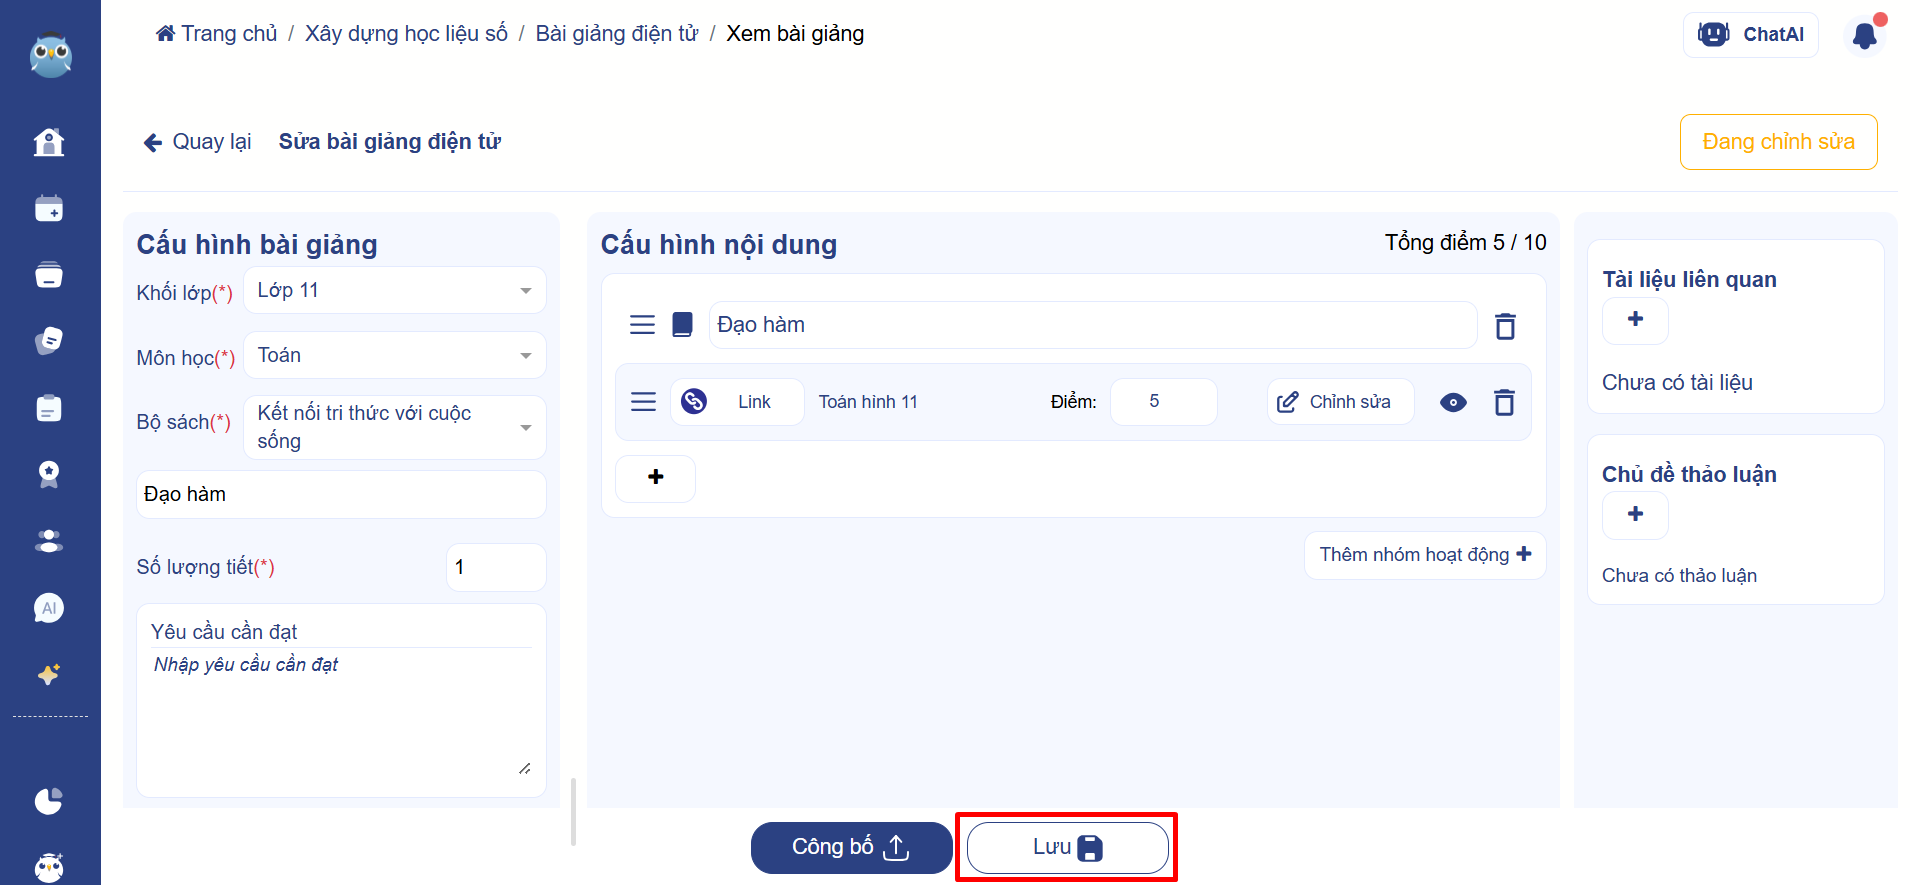Image resolution: width=1910 pixels, height=885 pixels.
Task: Toggle visibility eye for Toán hình 11
Action: [1453, 402]
